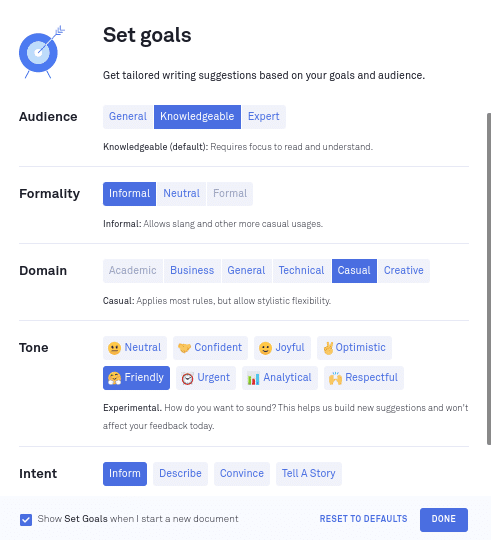Switch domain to Business
Screen dimensions: 491x540
192,271
